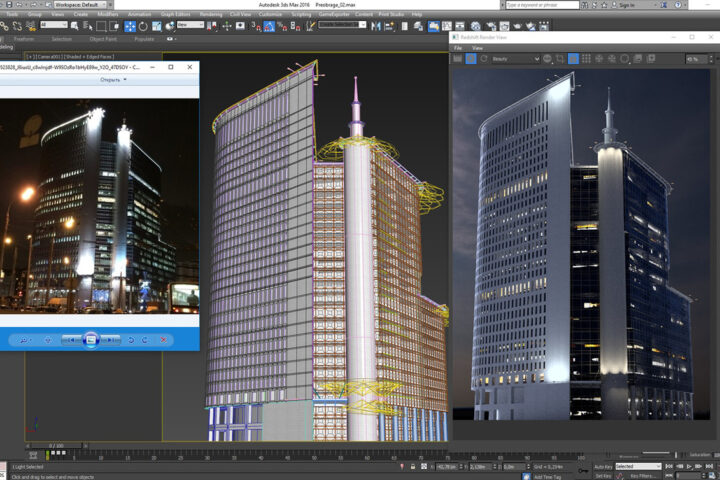Click the zoom magnifier in photo viewer
This screenshot has height=480, width=720.
24,340
